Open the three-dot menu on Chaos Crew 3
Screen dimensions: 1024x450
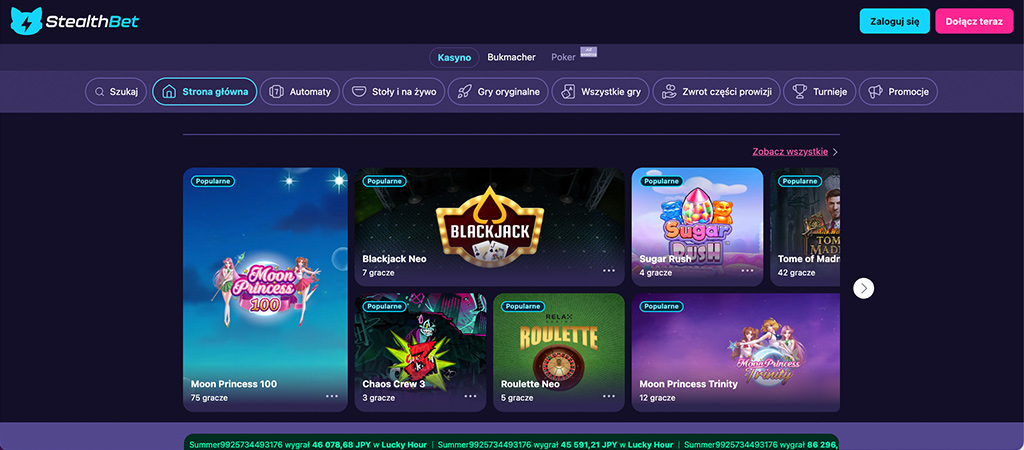(x=470, y=396)
